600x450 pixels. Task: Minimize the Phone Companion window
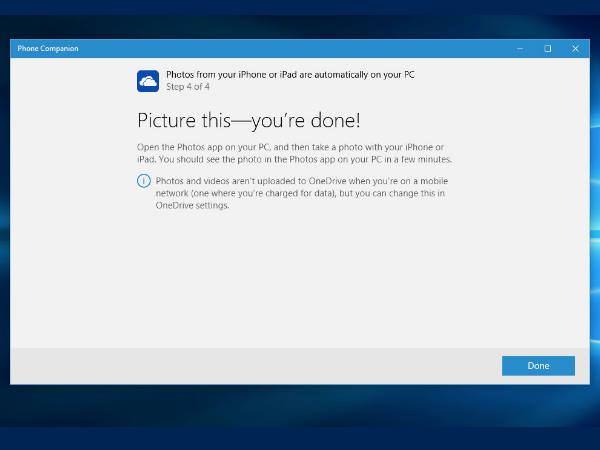coord(520,48)
